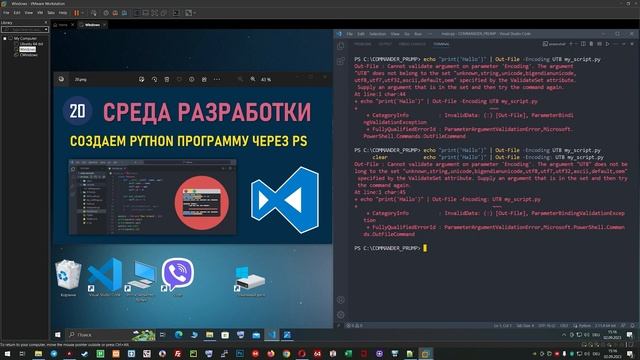Switch to the Home tab
The width and height of the screenshot is (640, 360).
[x=63, y=25]
